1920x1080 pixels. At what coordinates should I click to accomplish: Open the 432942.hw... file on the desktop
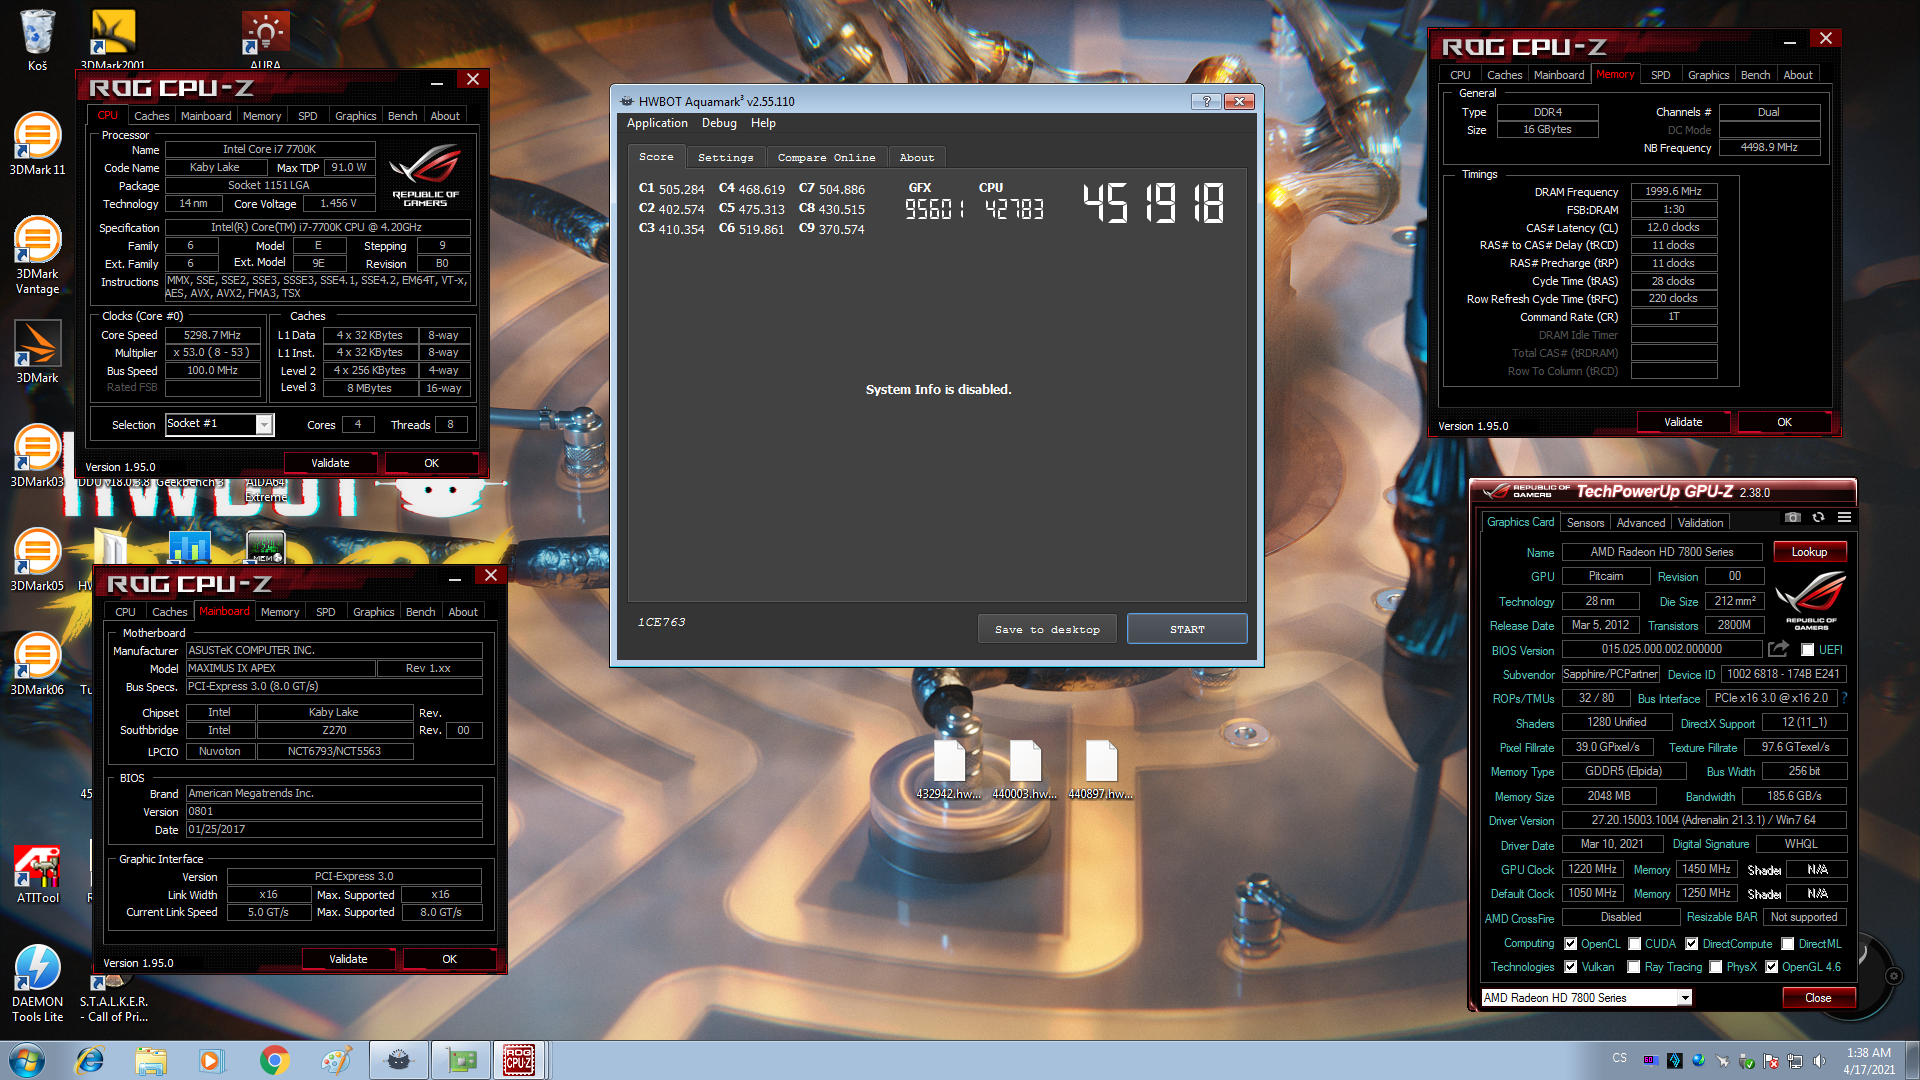click(x=948, y=770)
